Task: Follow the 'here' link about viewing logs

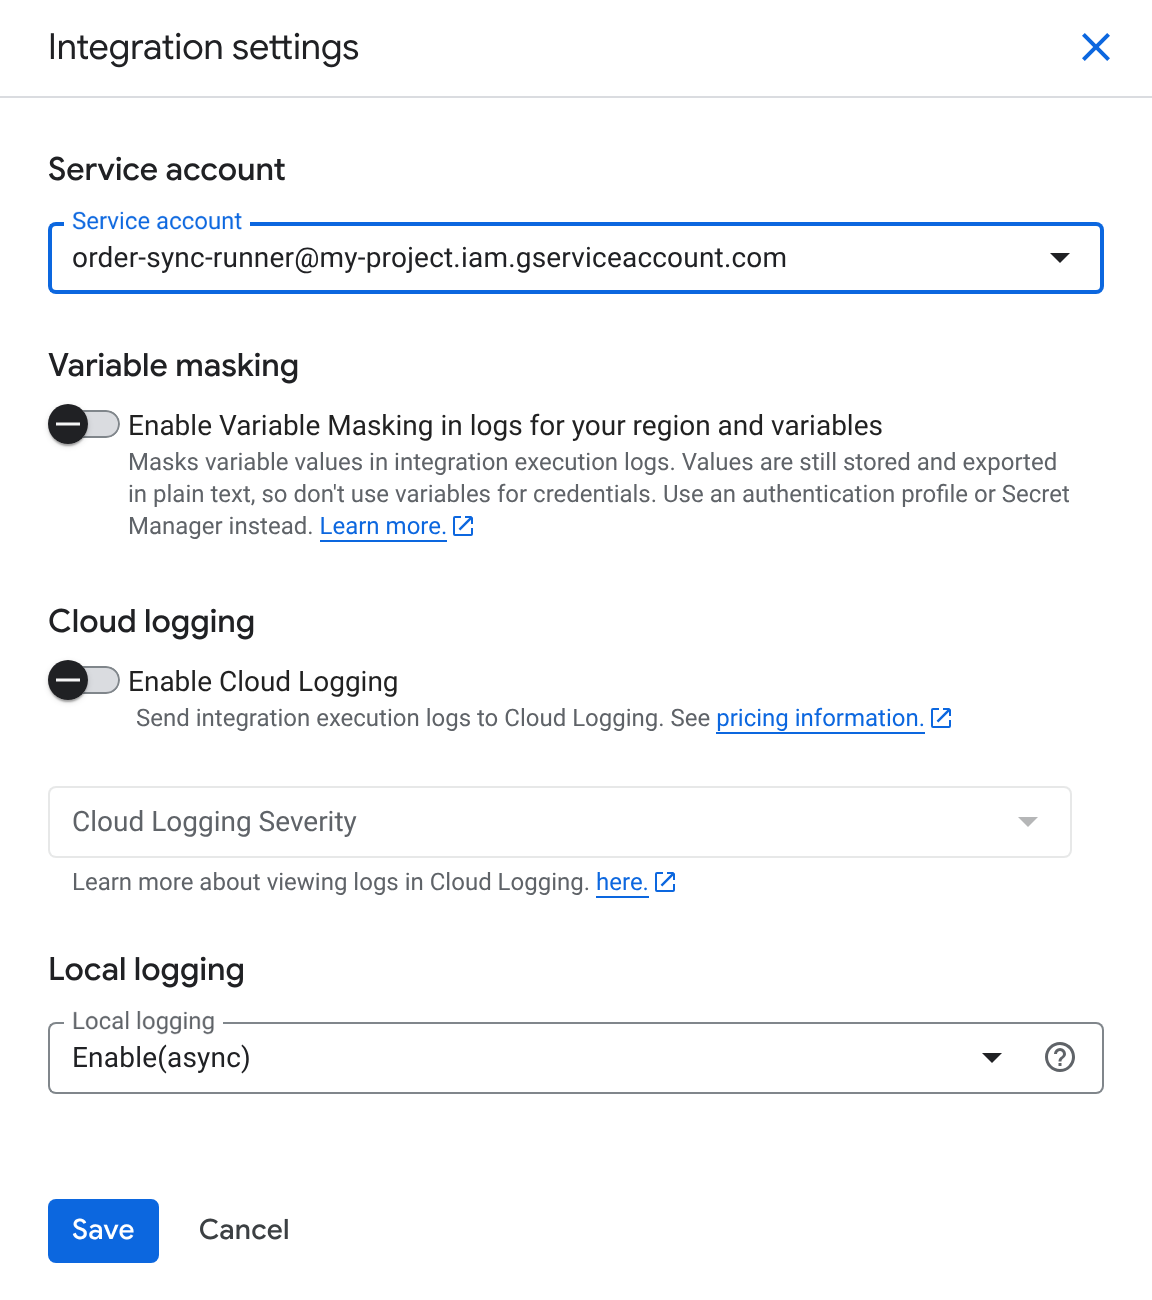Action: point(622,882)
